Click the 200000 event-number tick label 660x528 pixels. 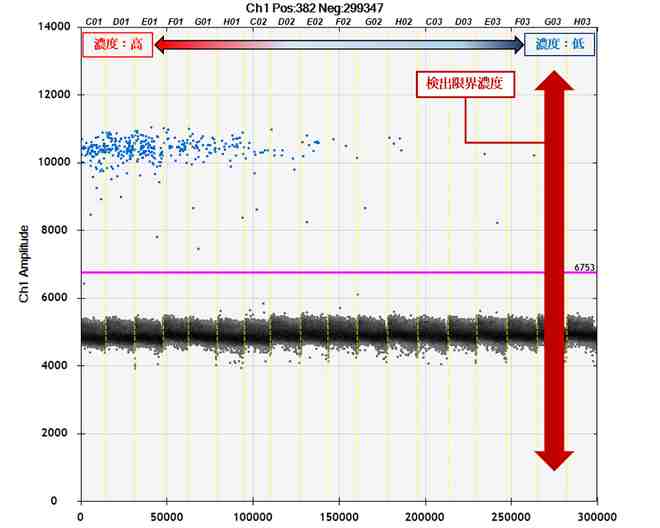[425, 517]
